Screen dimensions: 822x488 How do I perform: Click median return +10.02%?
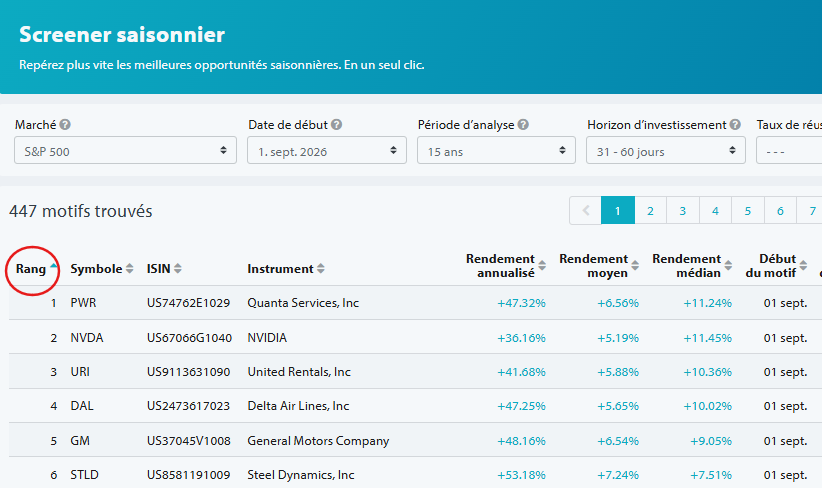(707, 406)
